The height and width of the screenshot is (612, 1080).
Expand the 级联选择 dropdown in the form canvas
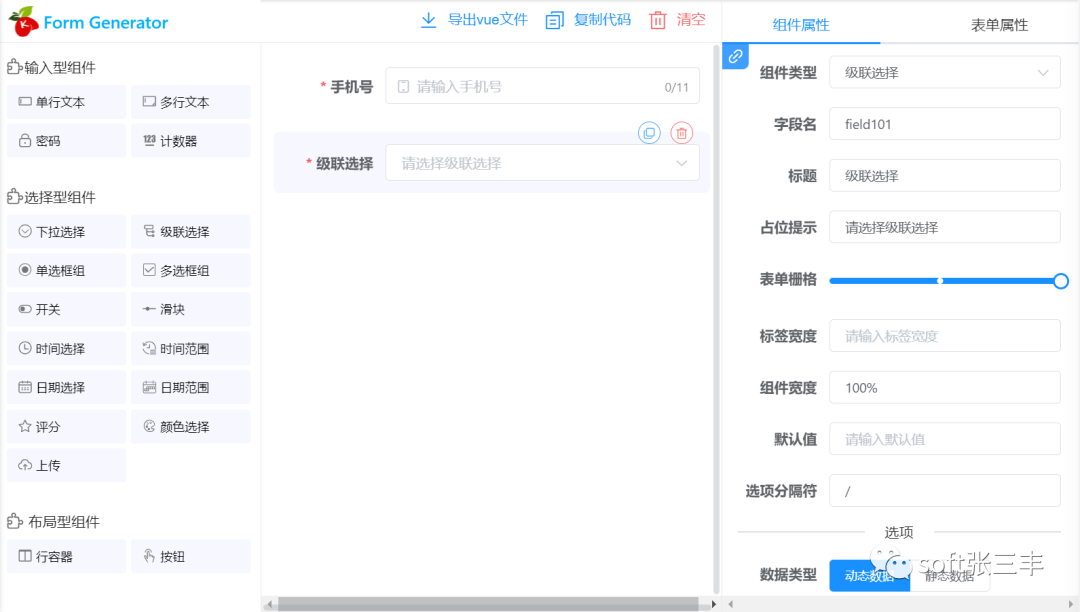coord(542,163)
